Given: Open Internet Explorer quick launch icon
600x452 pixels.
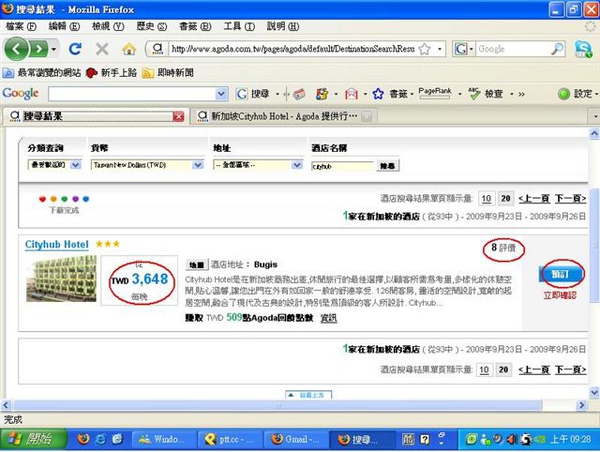Looking at the screenshot, I should pos(101,439).
